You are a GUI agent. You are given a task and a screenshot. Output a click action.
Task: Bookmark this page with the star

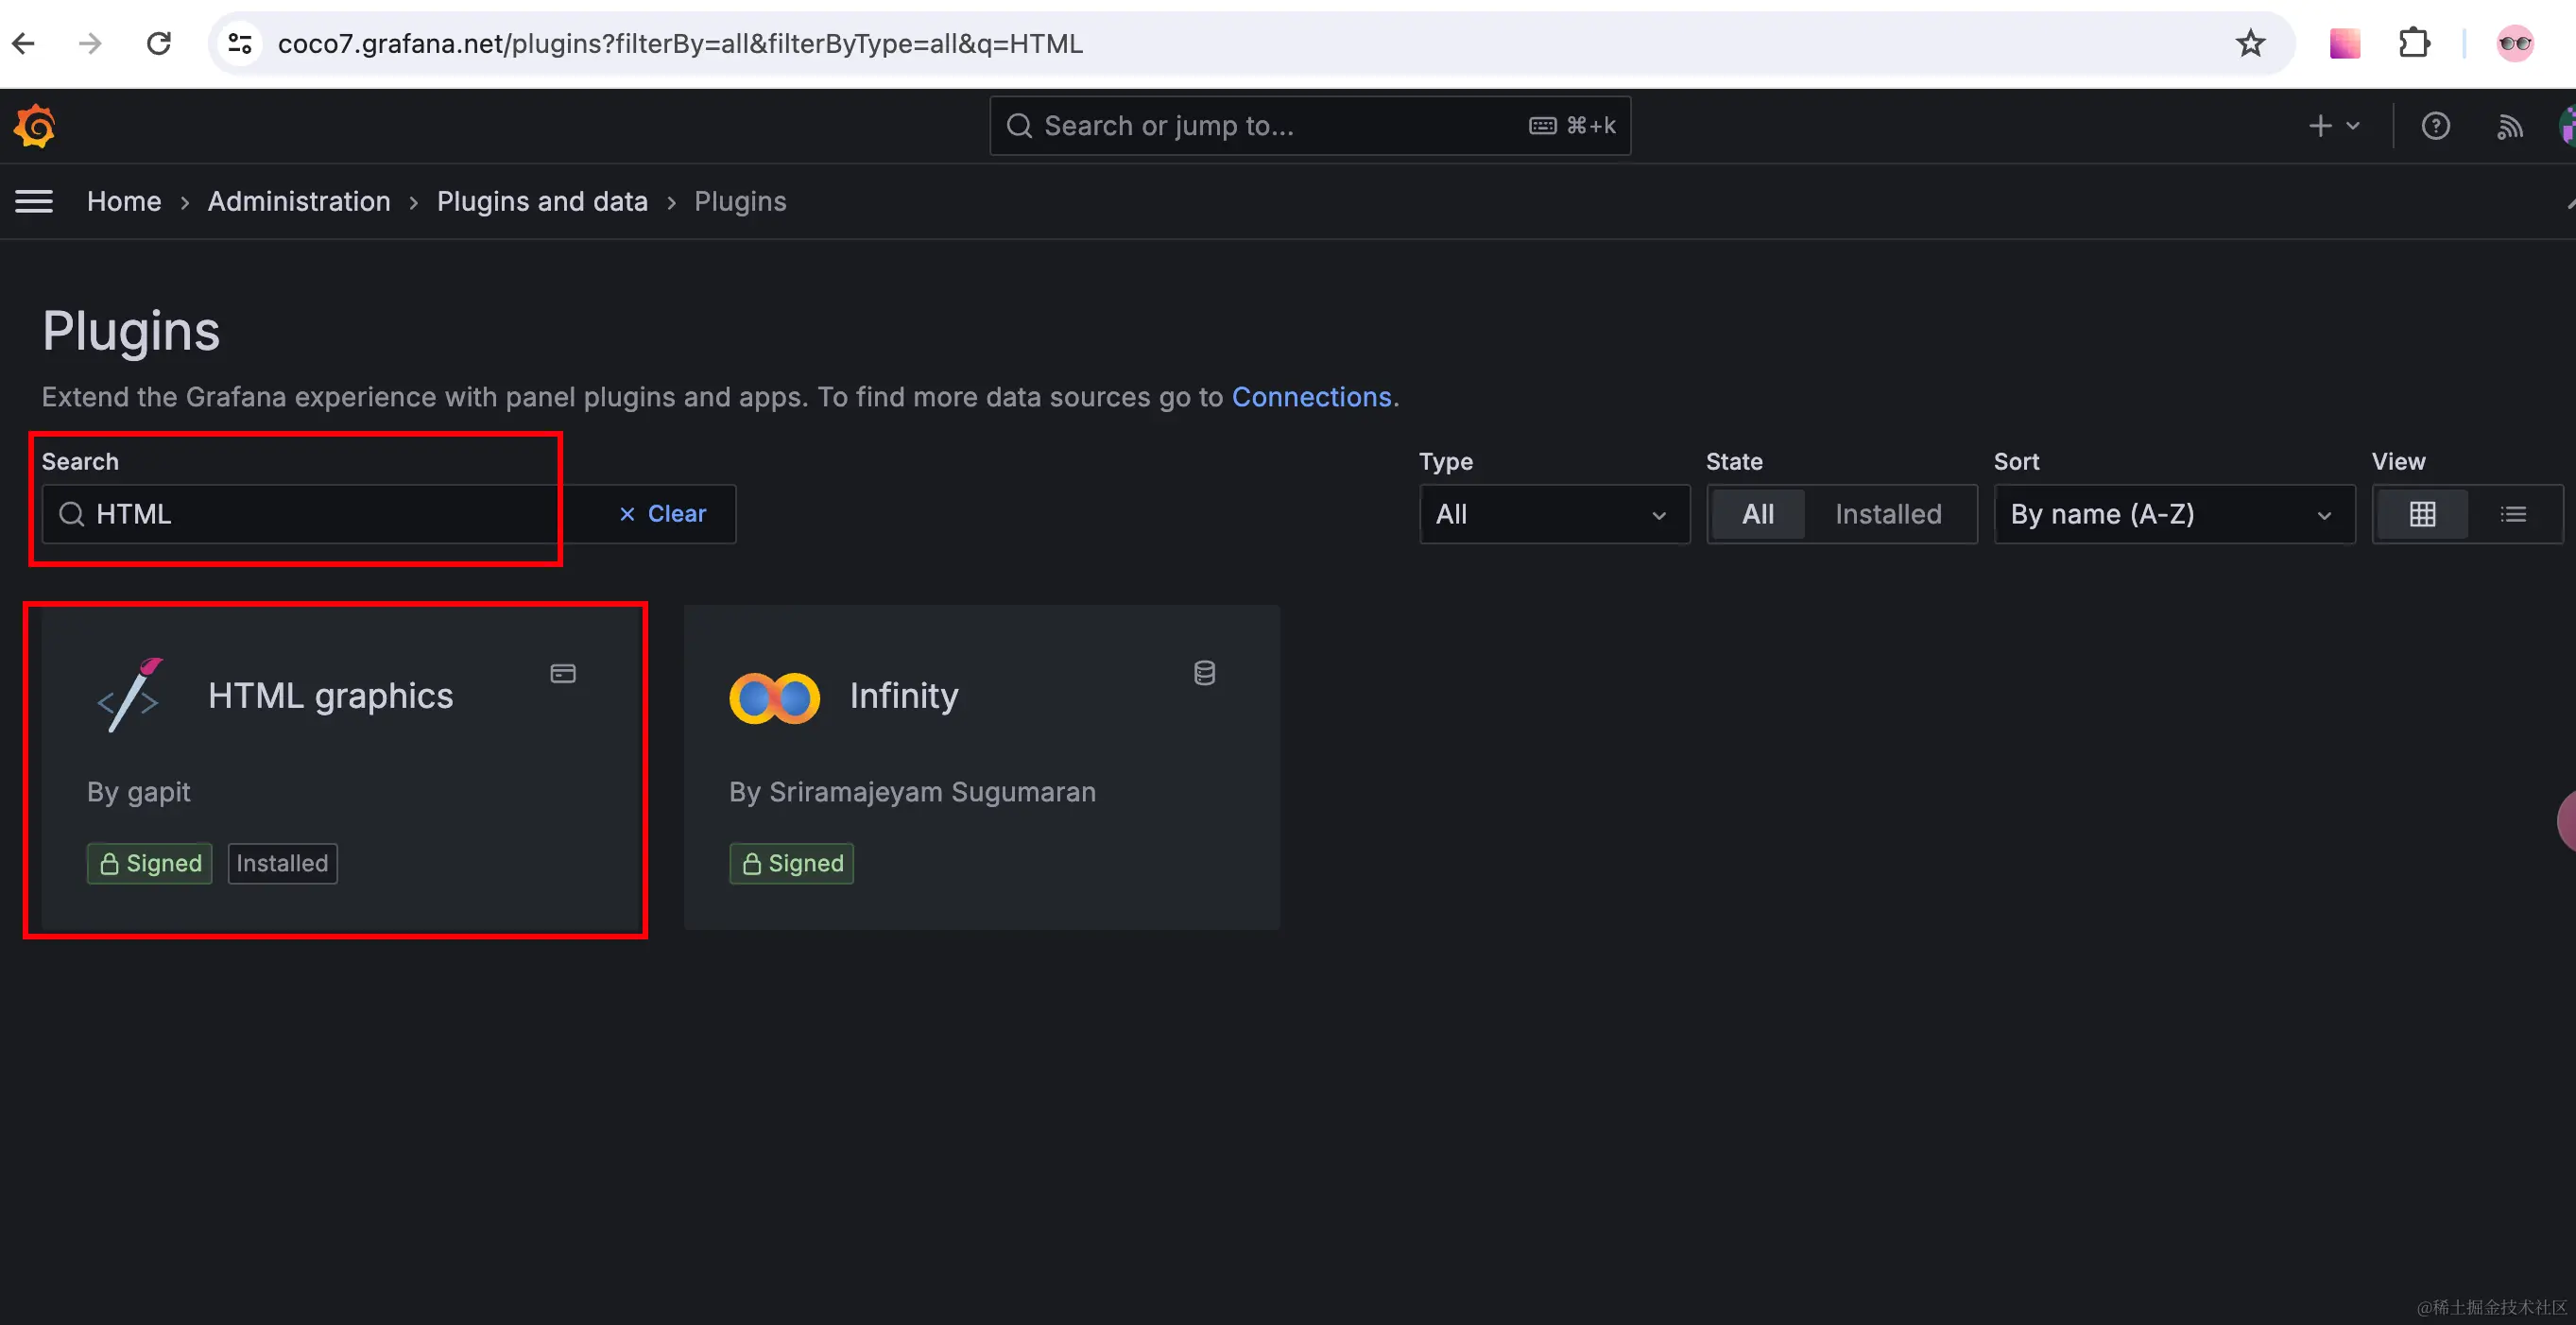pos(2250,43)
